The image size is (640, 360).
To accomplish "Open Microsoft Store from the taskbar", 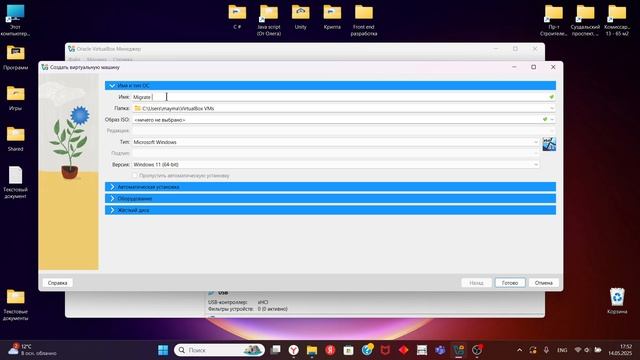I will coord(348,350).
